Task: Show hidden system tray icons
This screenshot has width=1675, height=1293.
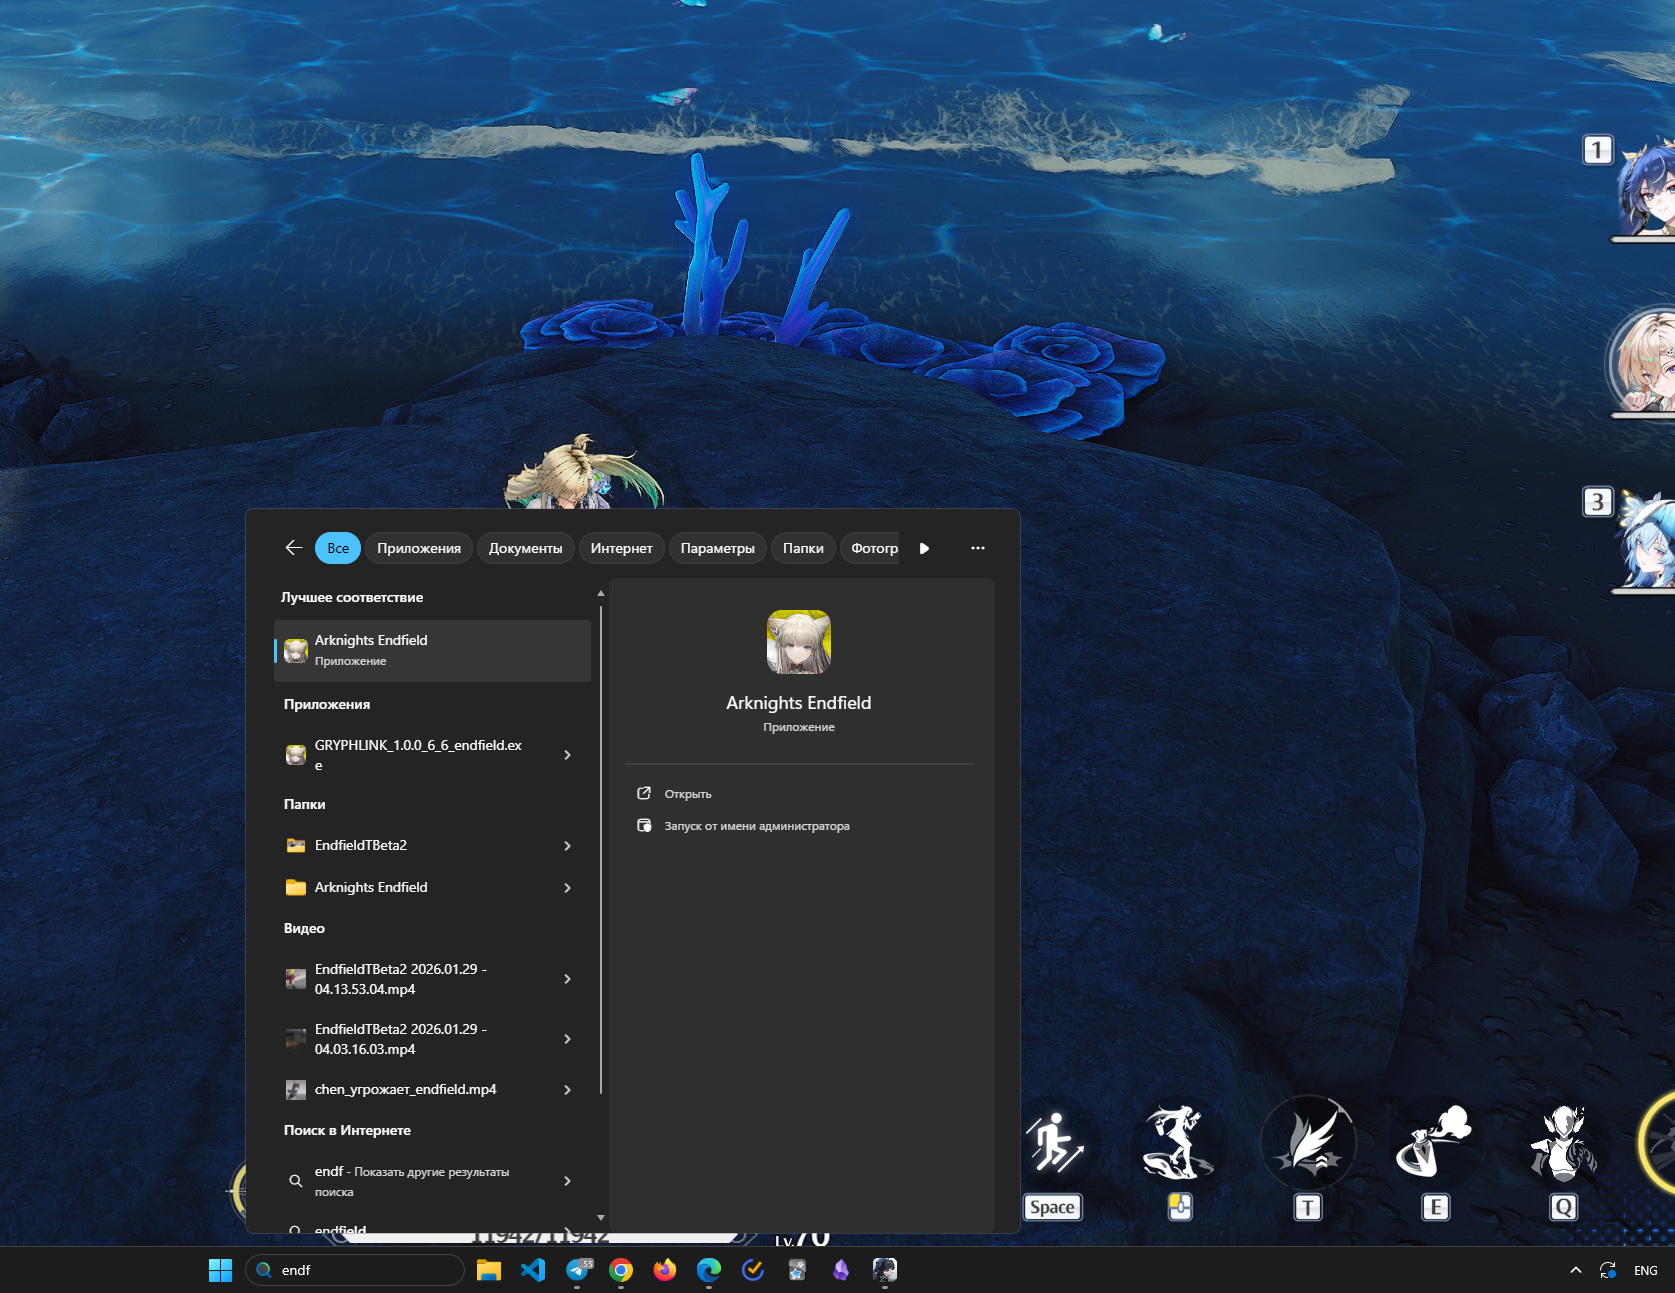Action: pyautogui.click(x=1576, y=1270)
